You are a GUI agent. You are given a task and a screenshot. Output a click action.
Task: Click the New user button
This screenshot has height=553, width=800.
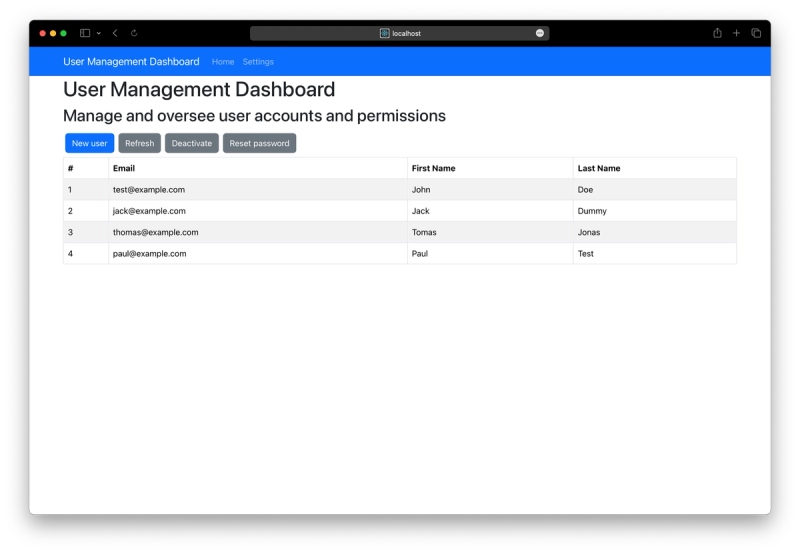[89, 143]
